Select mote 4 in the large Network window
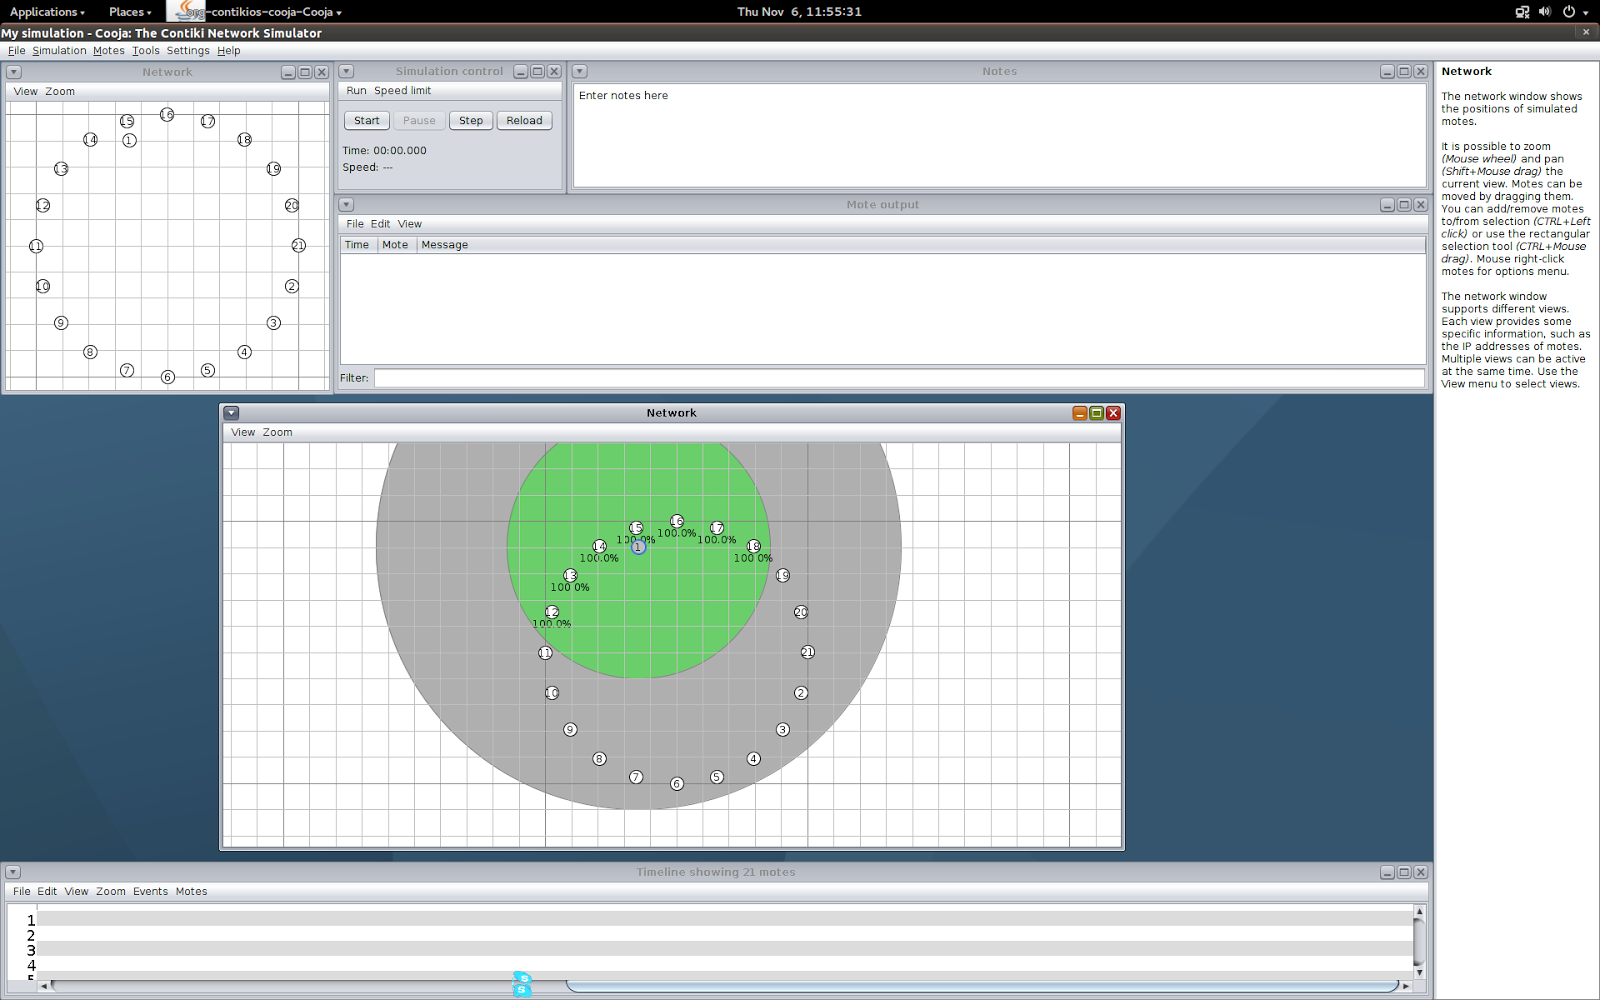Screen dimensions: 1600x1000 (754, 759)
